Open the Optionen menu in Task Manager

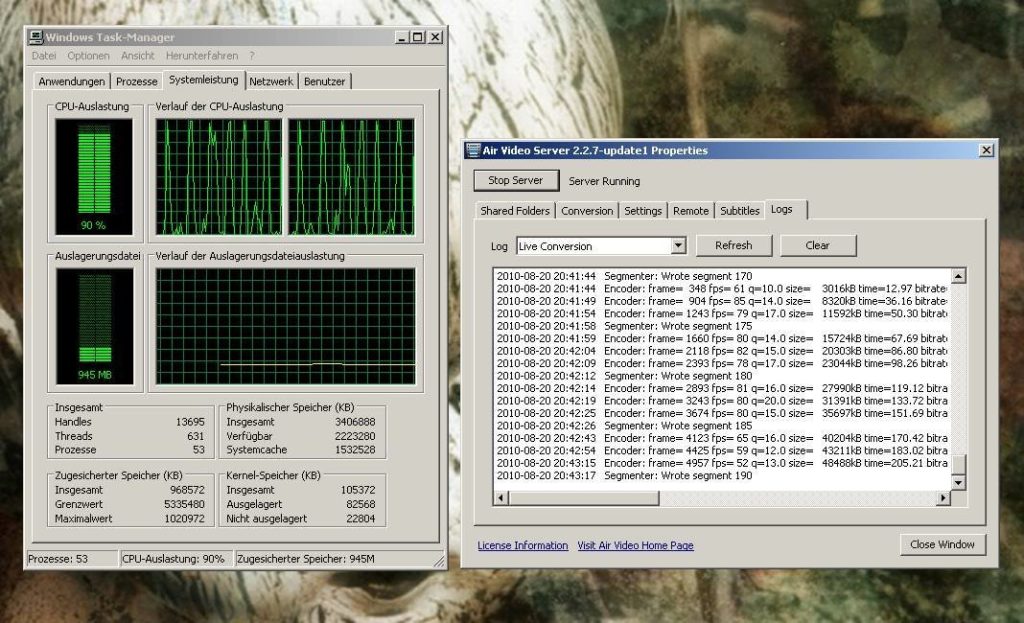click(x=88, y=56)
